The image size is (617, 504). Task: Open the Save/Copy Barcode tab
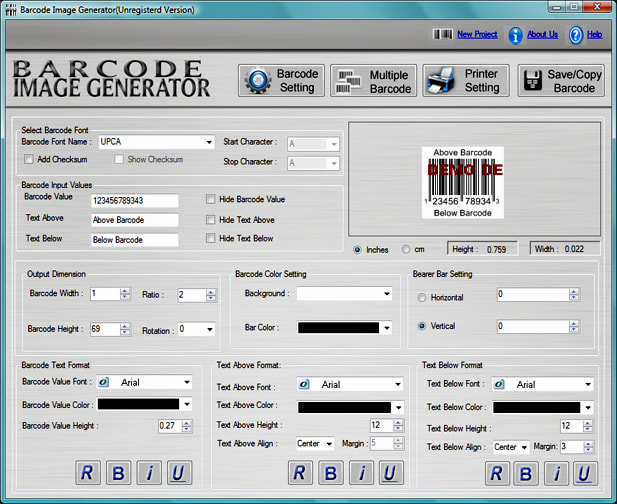[x=561, y=81]
